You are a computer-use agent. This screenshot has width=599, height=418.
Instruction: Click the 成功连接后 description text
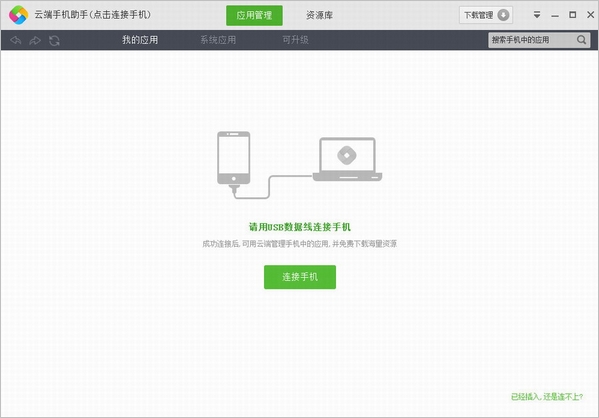click(300, 244)
